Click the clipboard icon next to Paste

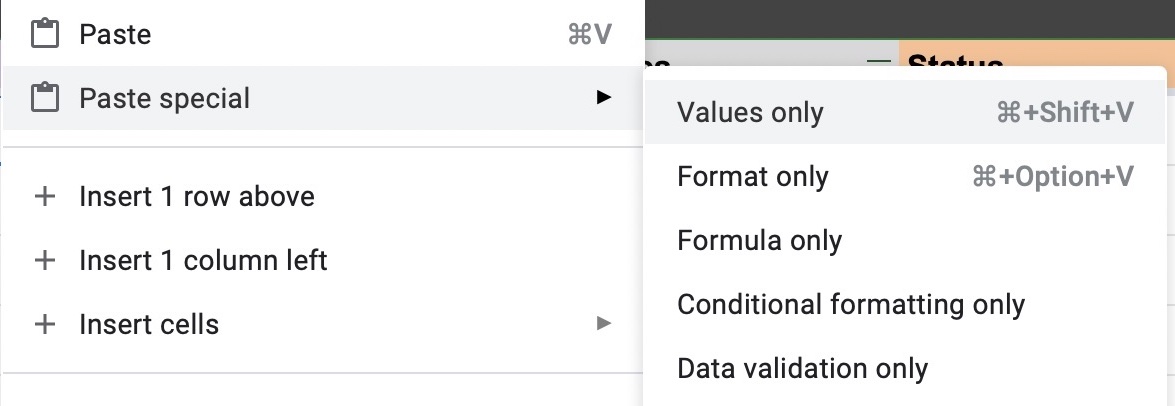(42, 35)
